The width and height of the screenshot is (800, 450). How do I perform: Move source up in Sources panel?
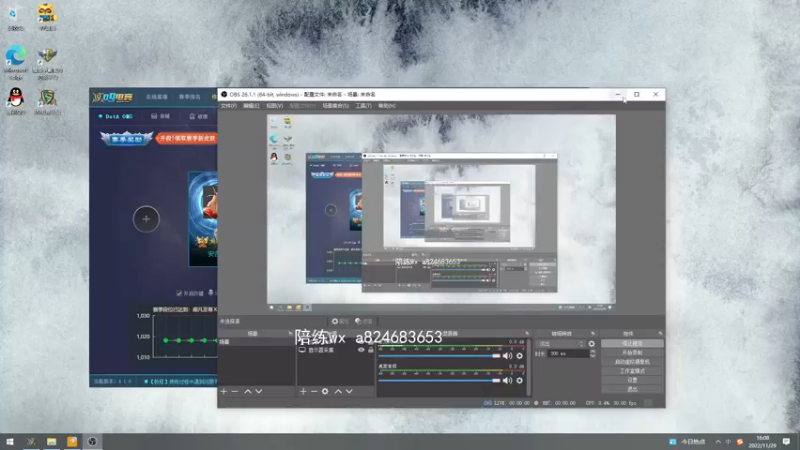coord(338,391)
